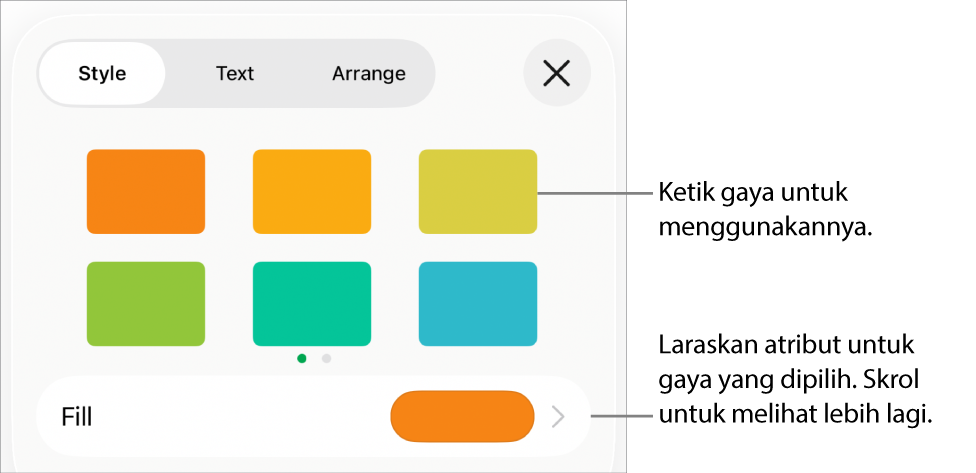976x473 pixels.
Task: Select the first styles page dot
Action: coord(302,358)
